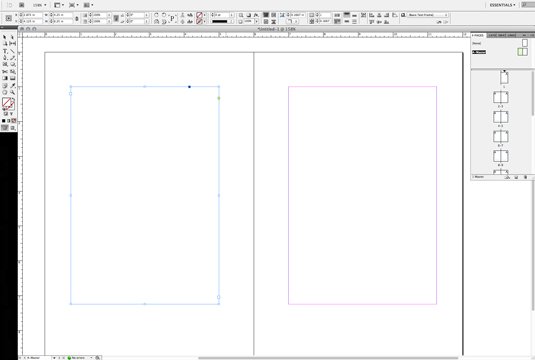Select the Pencil tool

(x=12, y=58)
